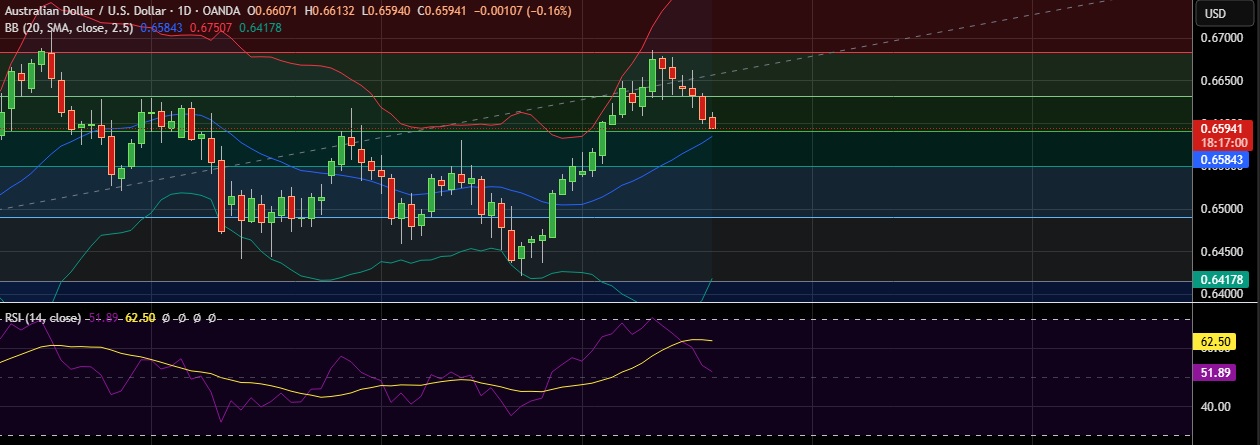1260x445 pixels.
Task: Select the BB lower value 0.64178 in legend
Action: tap(260, 28)
